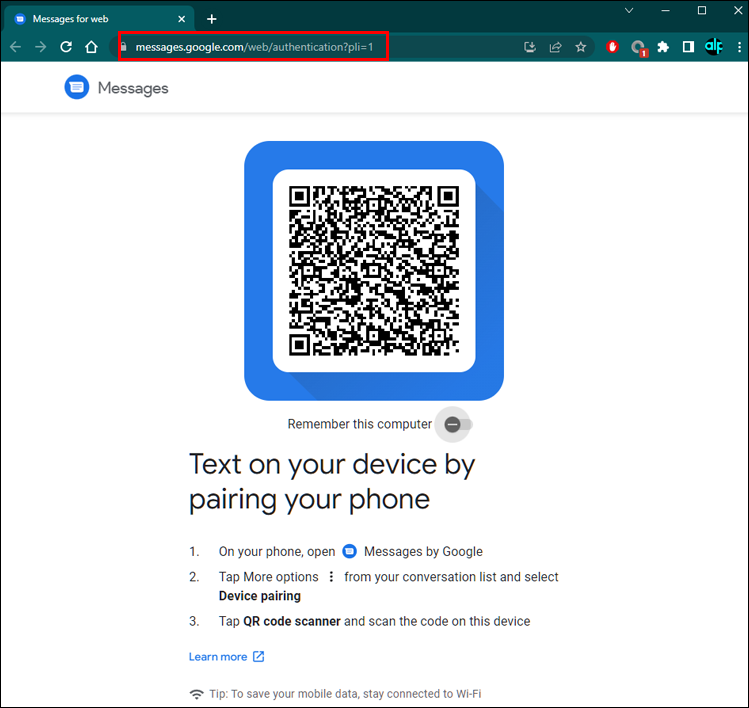749x708 pixels.
Task: Open the red stop-hand ad blocker extension
Action: pos(612,47)
